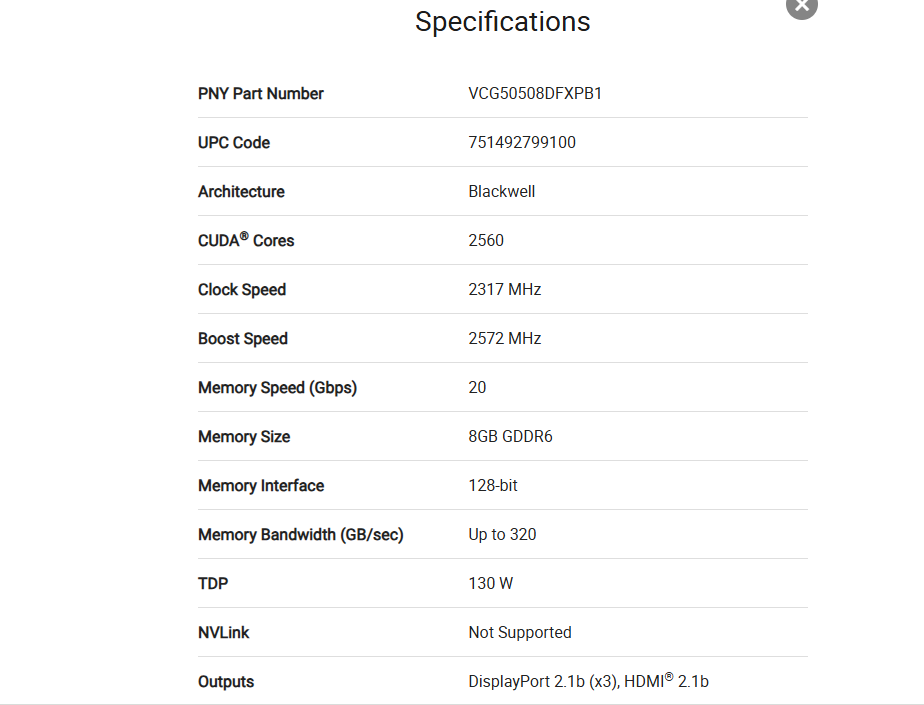Click the Memory Bandwidth (GB/sec) label
This screenshot has width=924, height=705.
pos(301,535)
